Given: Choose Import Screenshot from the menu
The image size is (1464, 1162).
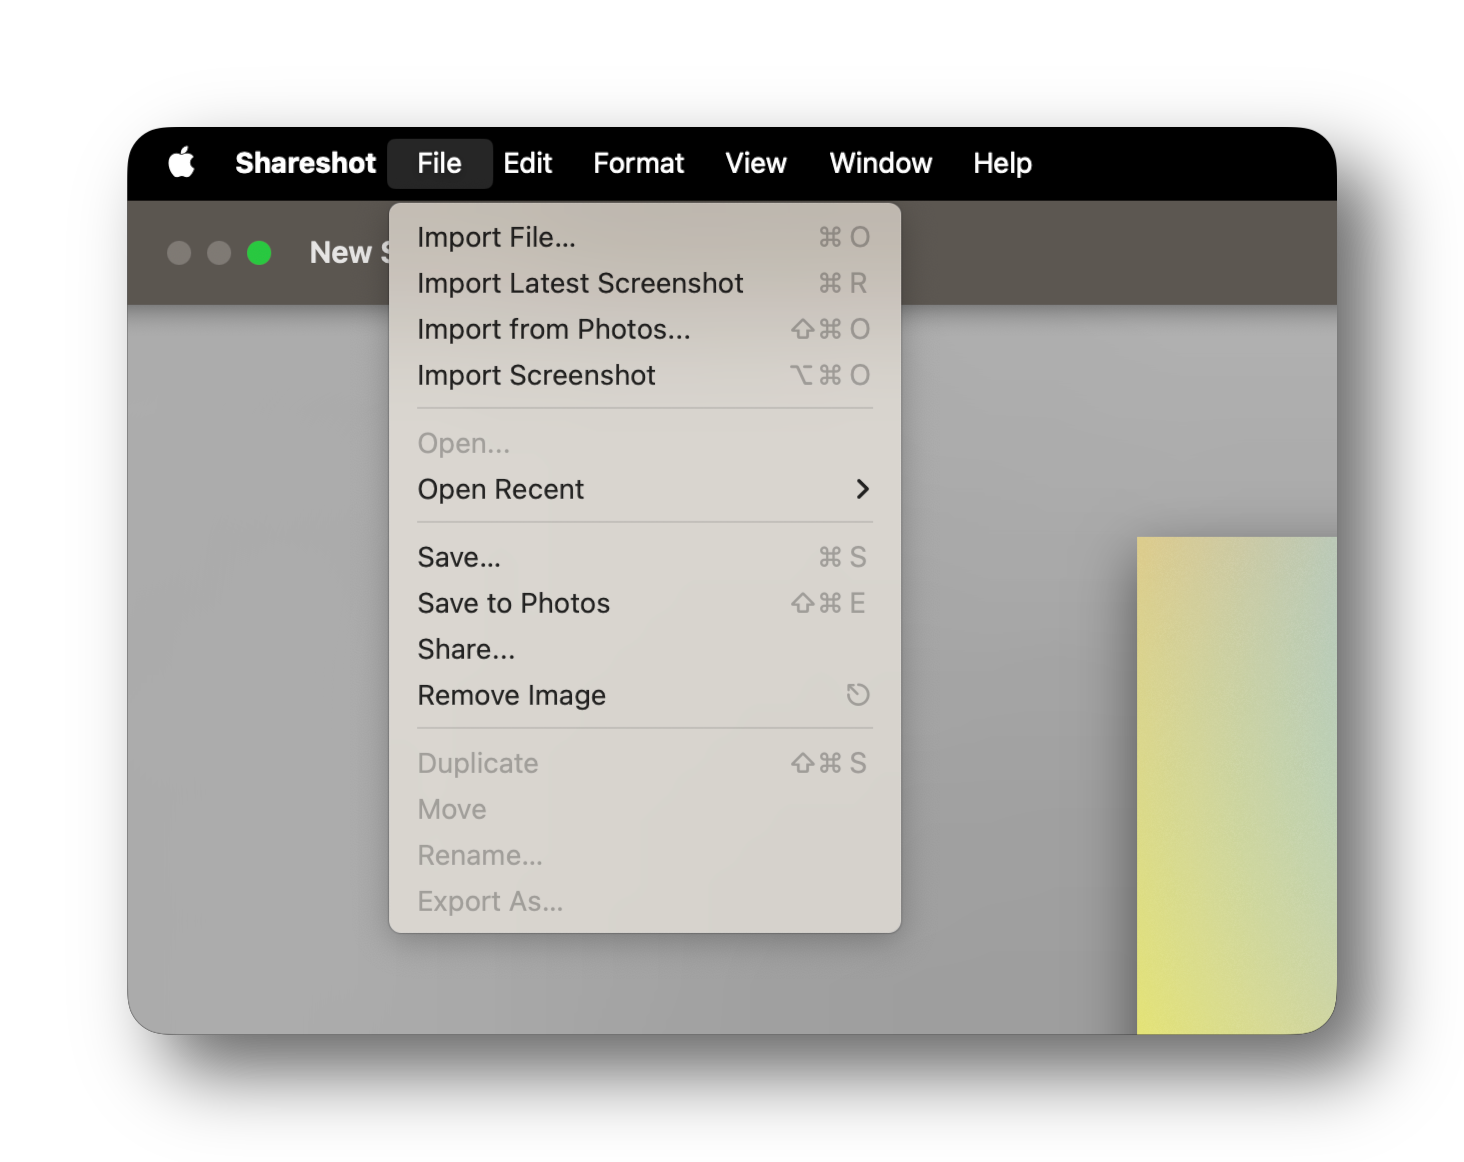Looking at the screenshot, I should tap(536, 375).
